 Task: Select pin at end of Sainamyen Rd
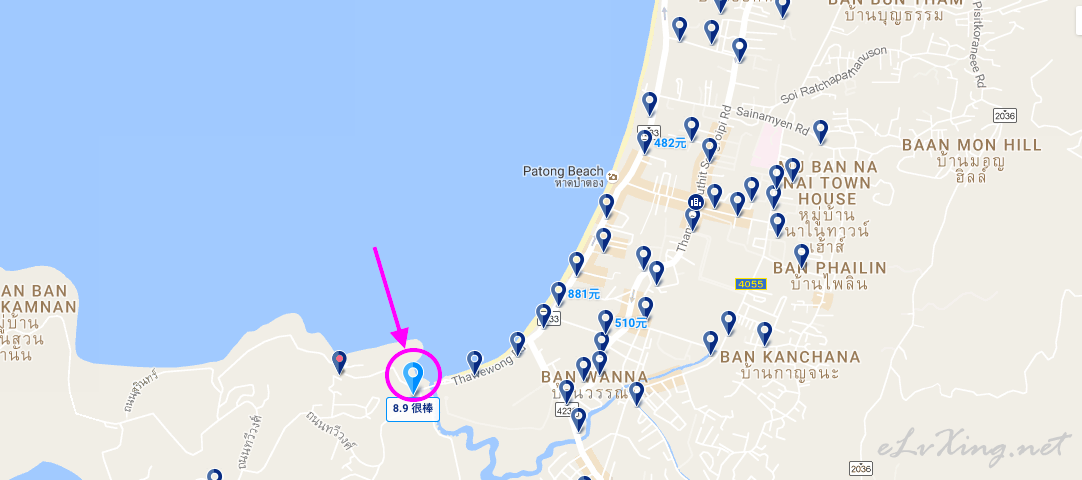tap(820, 132)
